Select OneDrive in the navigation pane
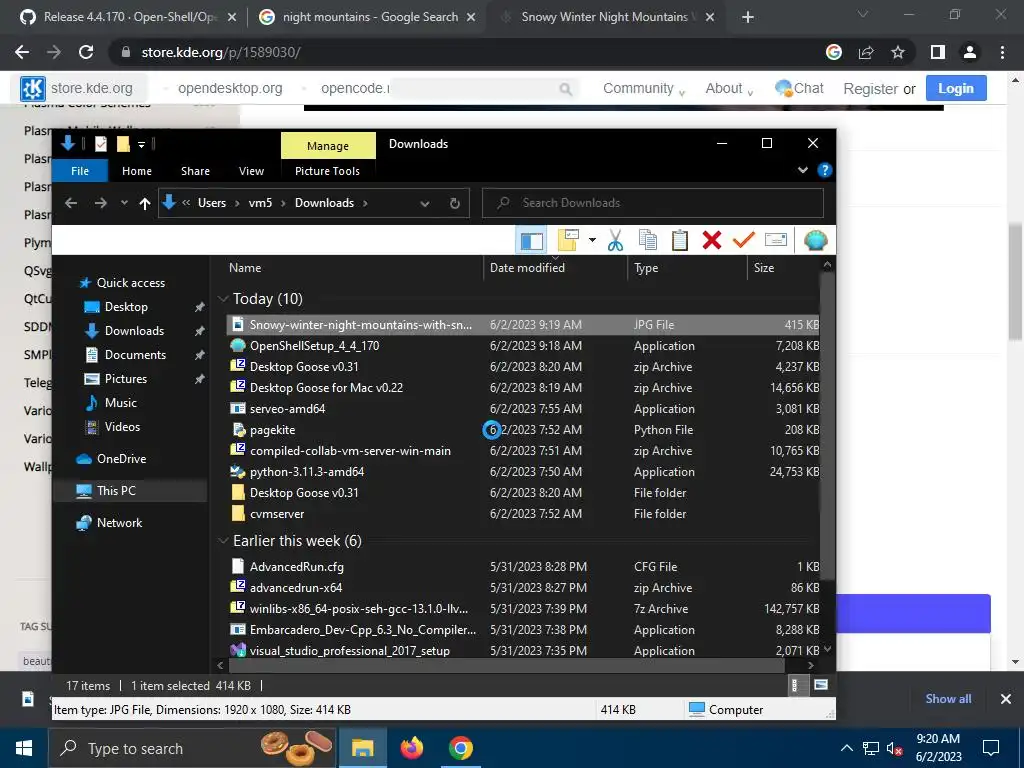The height and width of the screenshot is (768, 1024). click(120, 458)
